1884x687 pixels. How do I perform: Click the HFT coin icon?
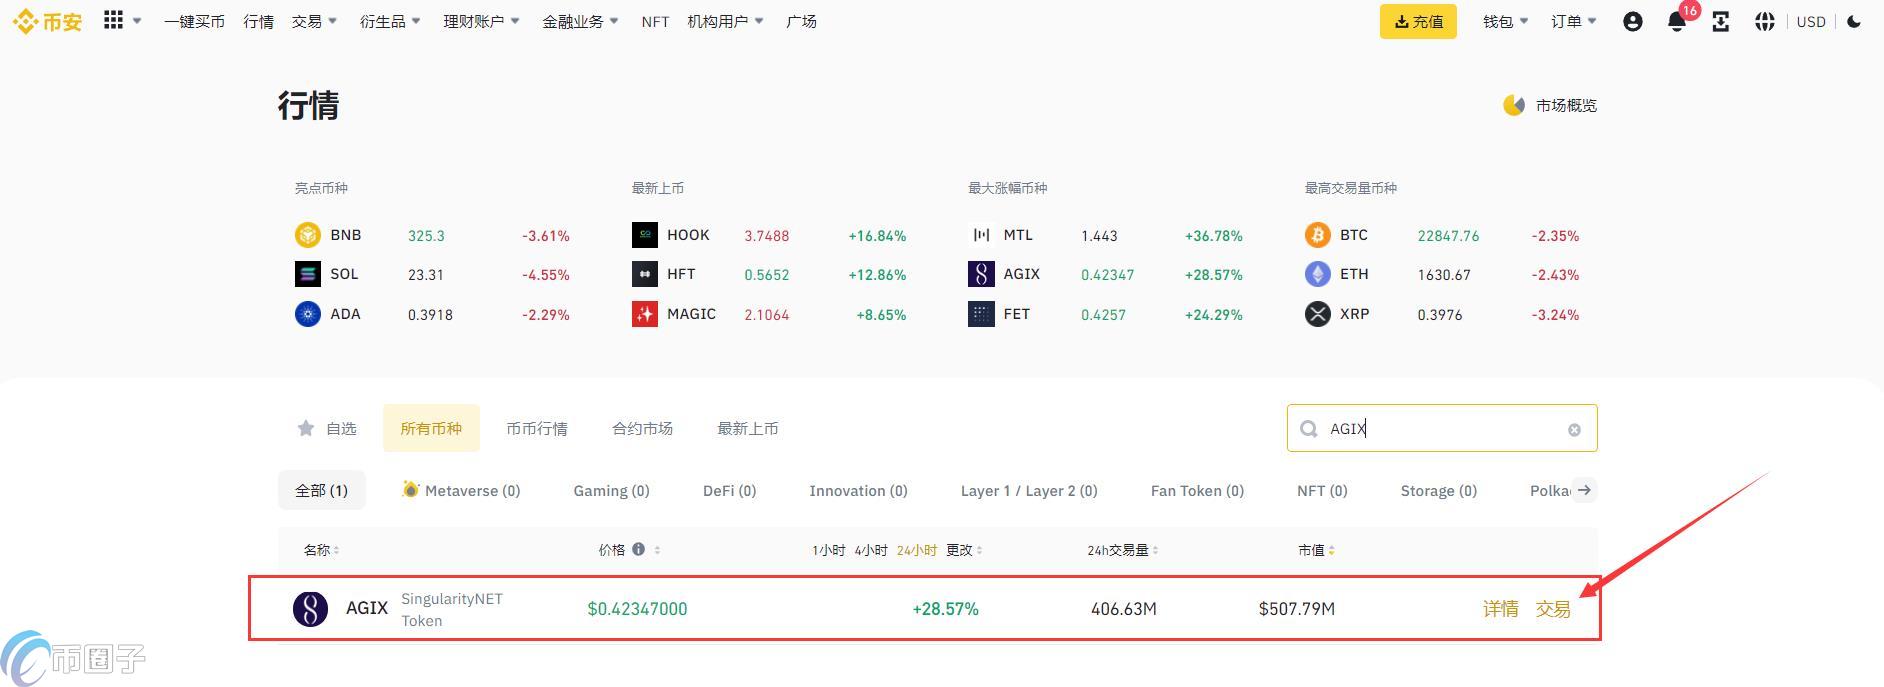[x=644, y=274]
